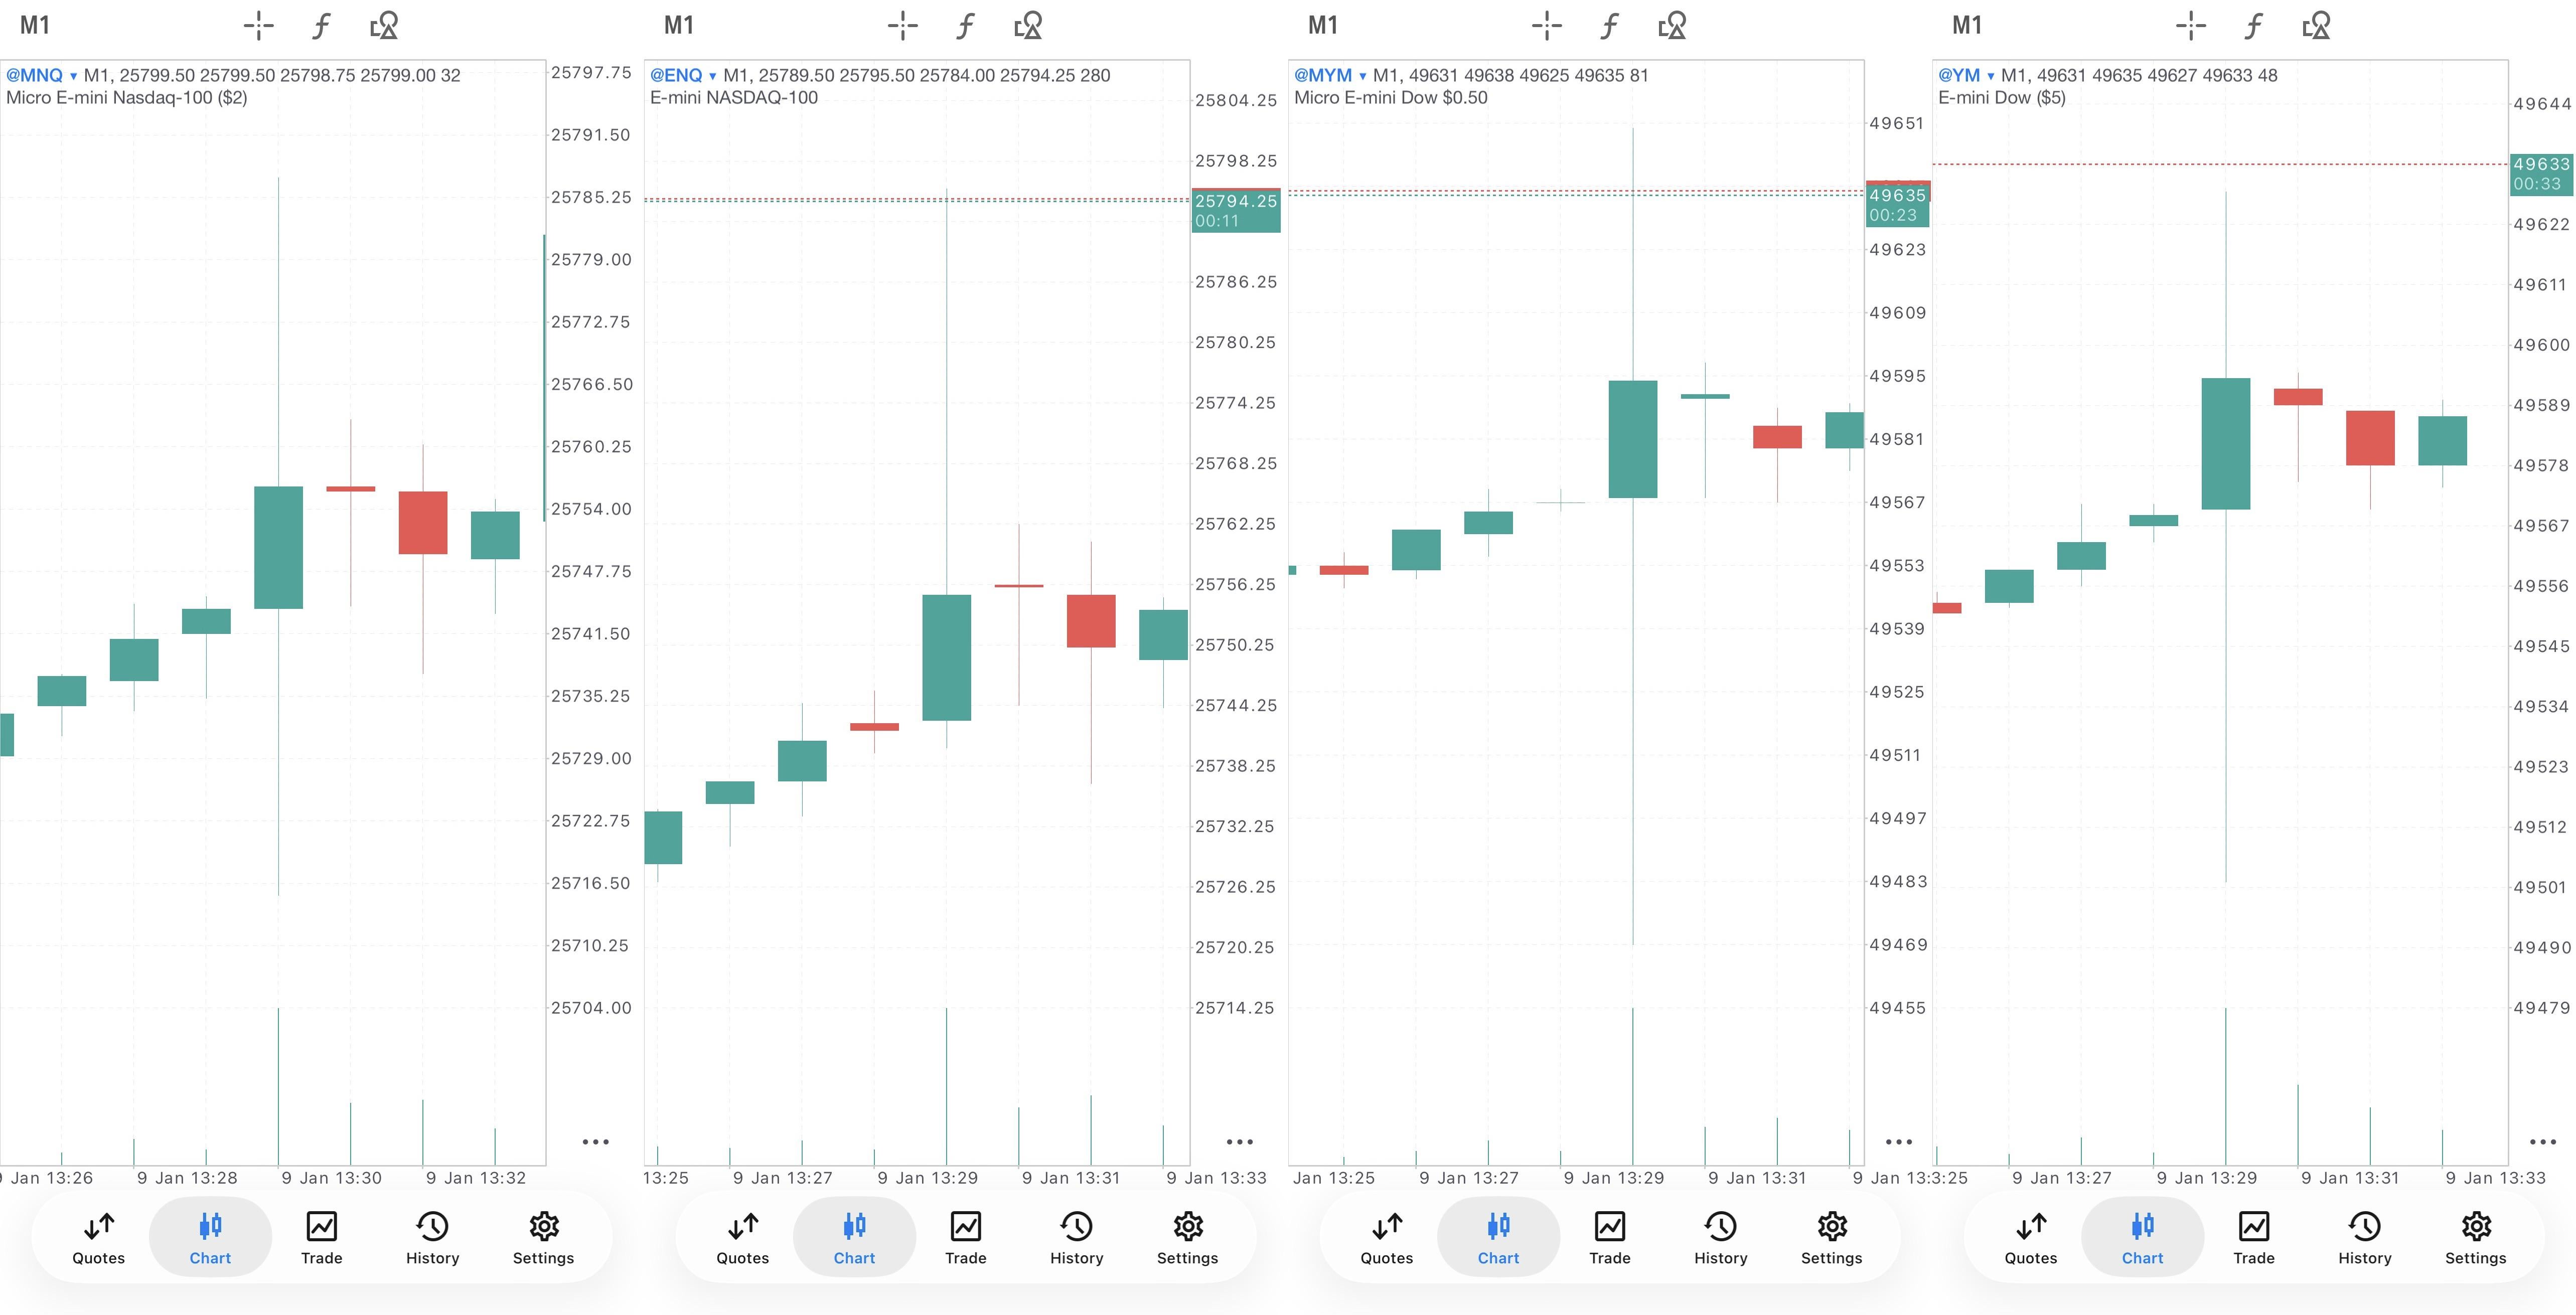Open three-dots menu in the ENQ chart
Image resolution: width=2576 pixels, height=1315 pixels.
coord(1239,1141)
